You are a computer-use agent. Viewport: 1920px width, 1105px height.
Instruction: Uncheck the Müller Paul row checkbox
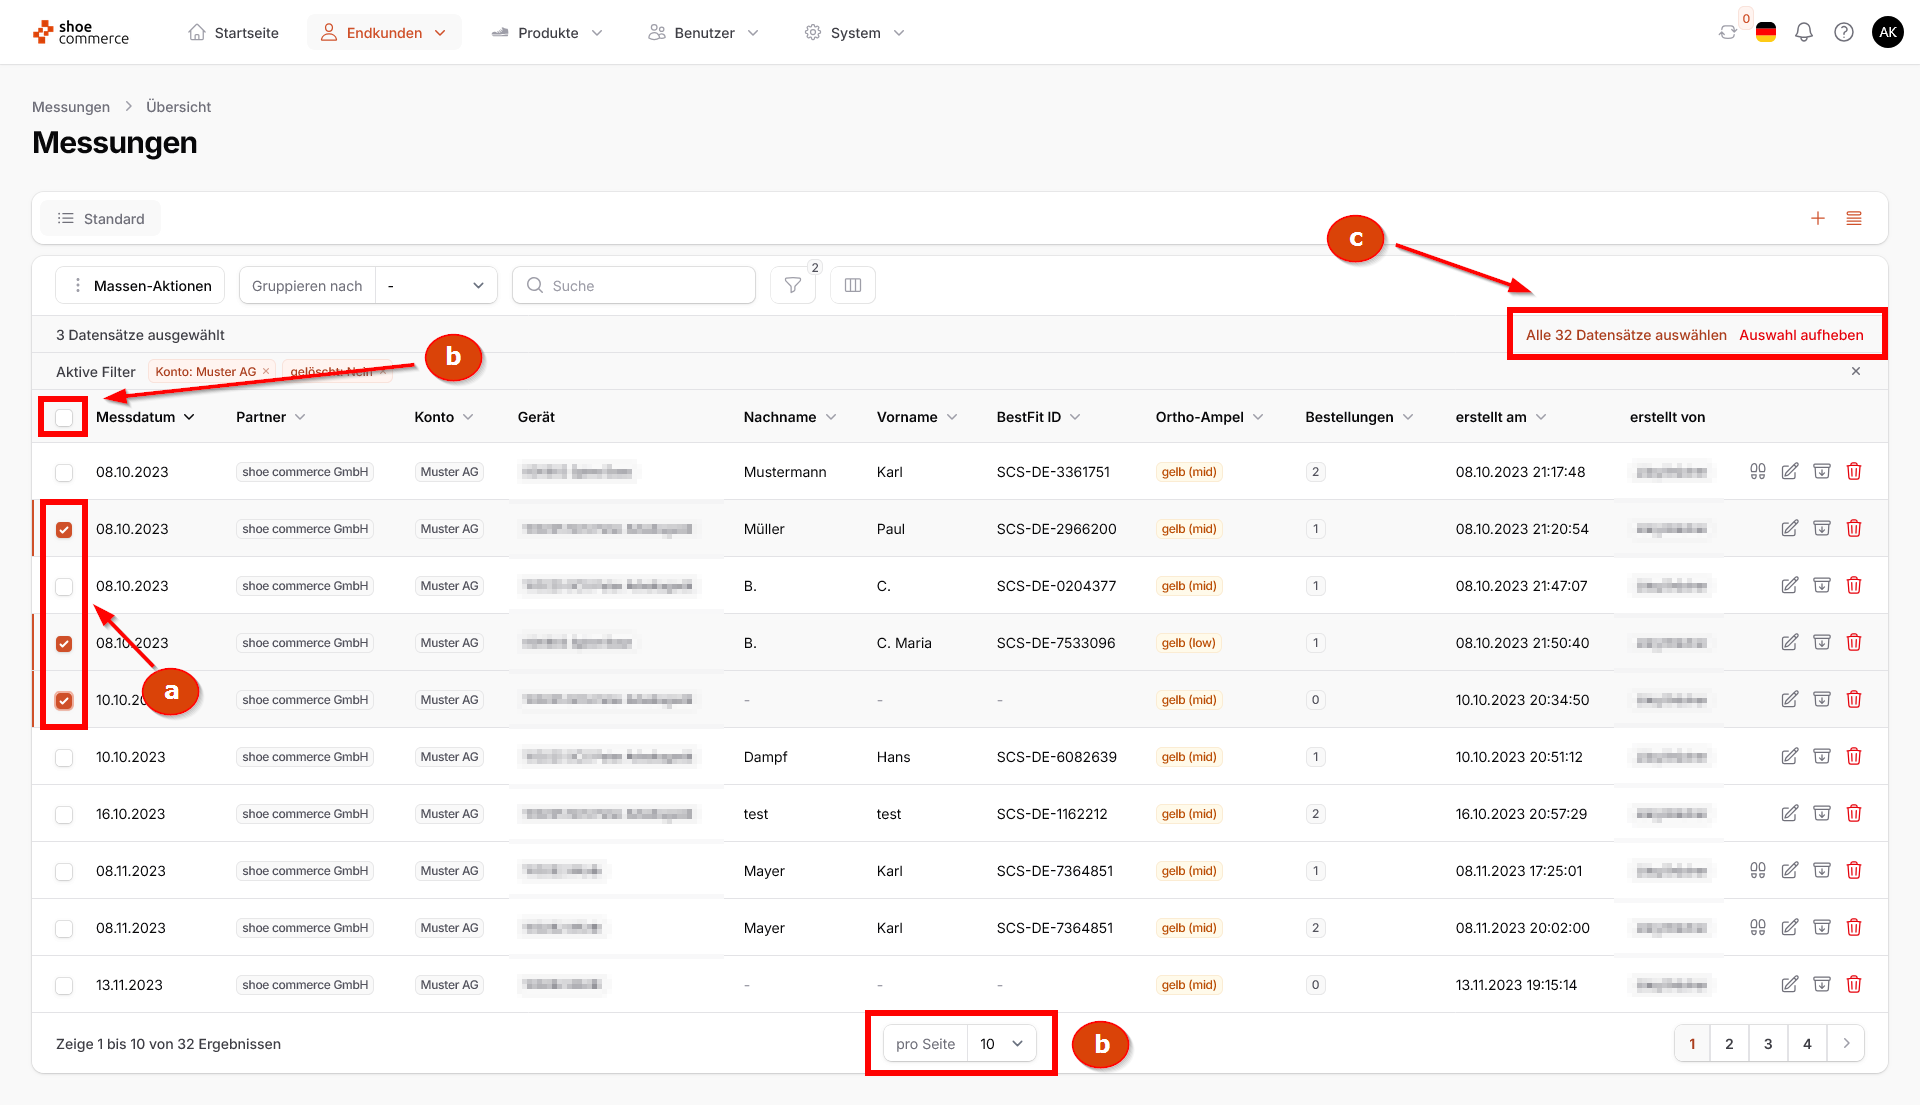point(64,529)
